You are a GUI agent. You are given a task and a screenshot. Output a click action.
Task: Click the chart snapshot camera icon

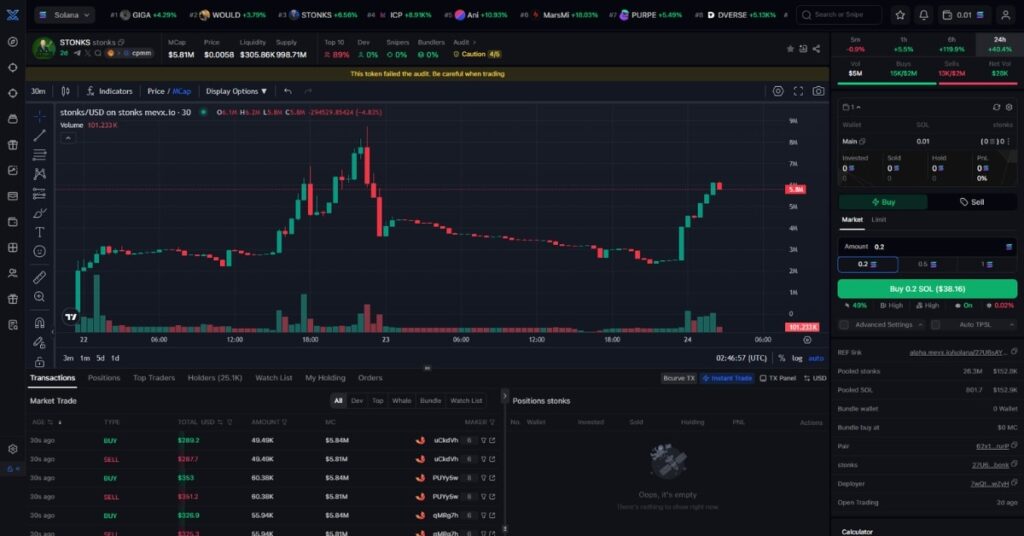click(x=818, y=91)
